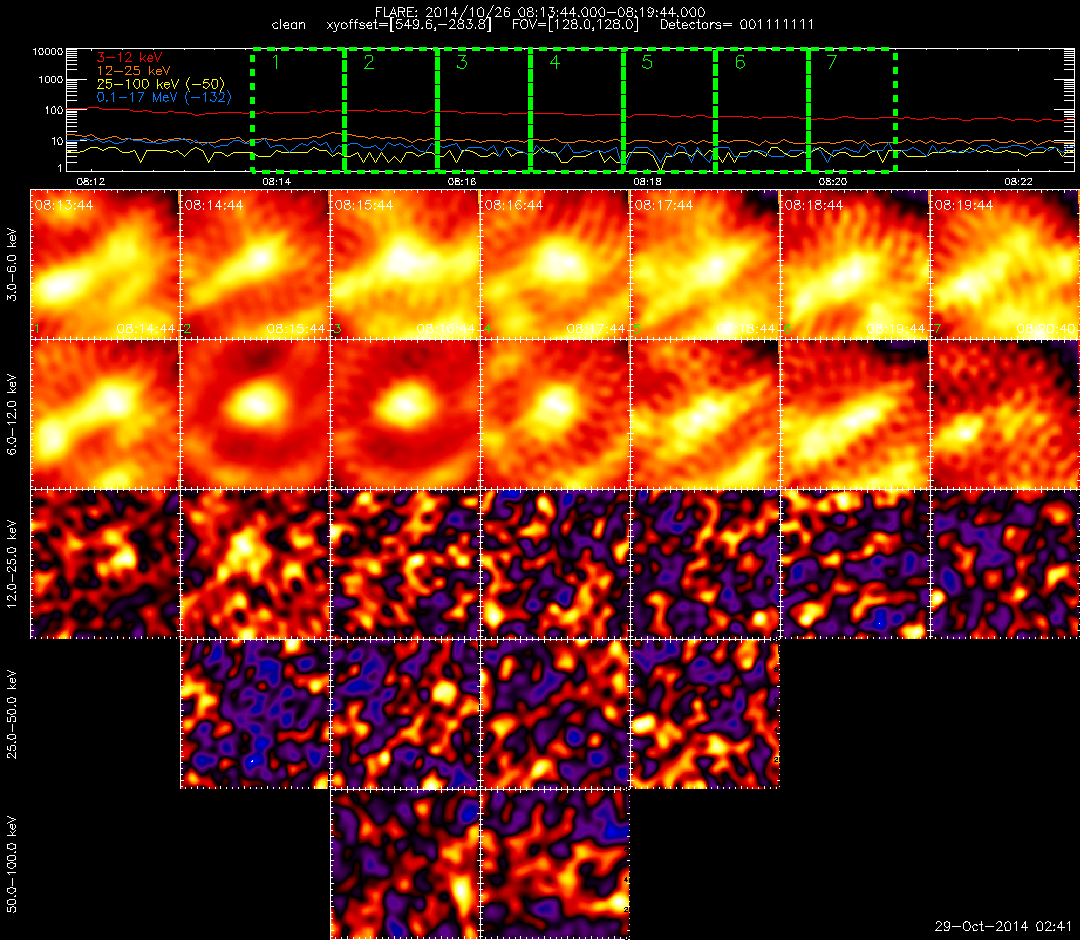The height and width of the screenshot is (940, 1080).
Task: Click the 25-50 keV image for interval 2
Action: (x=255, y=714)
